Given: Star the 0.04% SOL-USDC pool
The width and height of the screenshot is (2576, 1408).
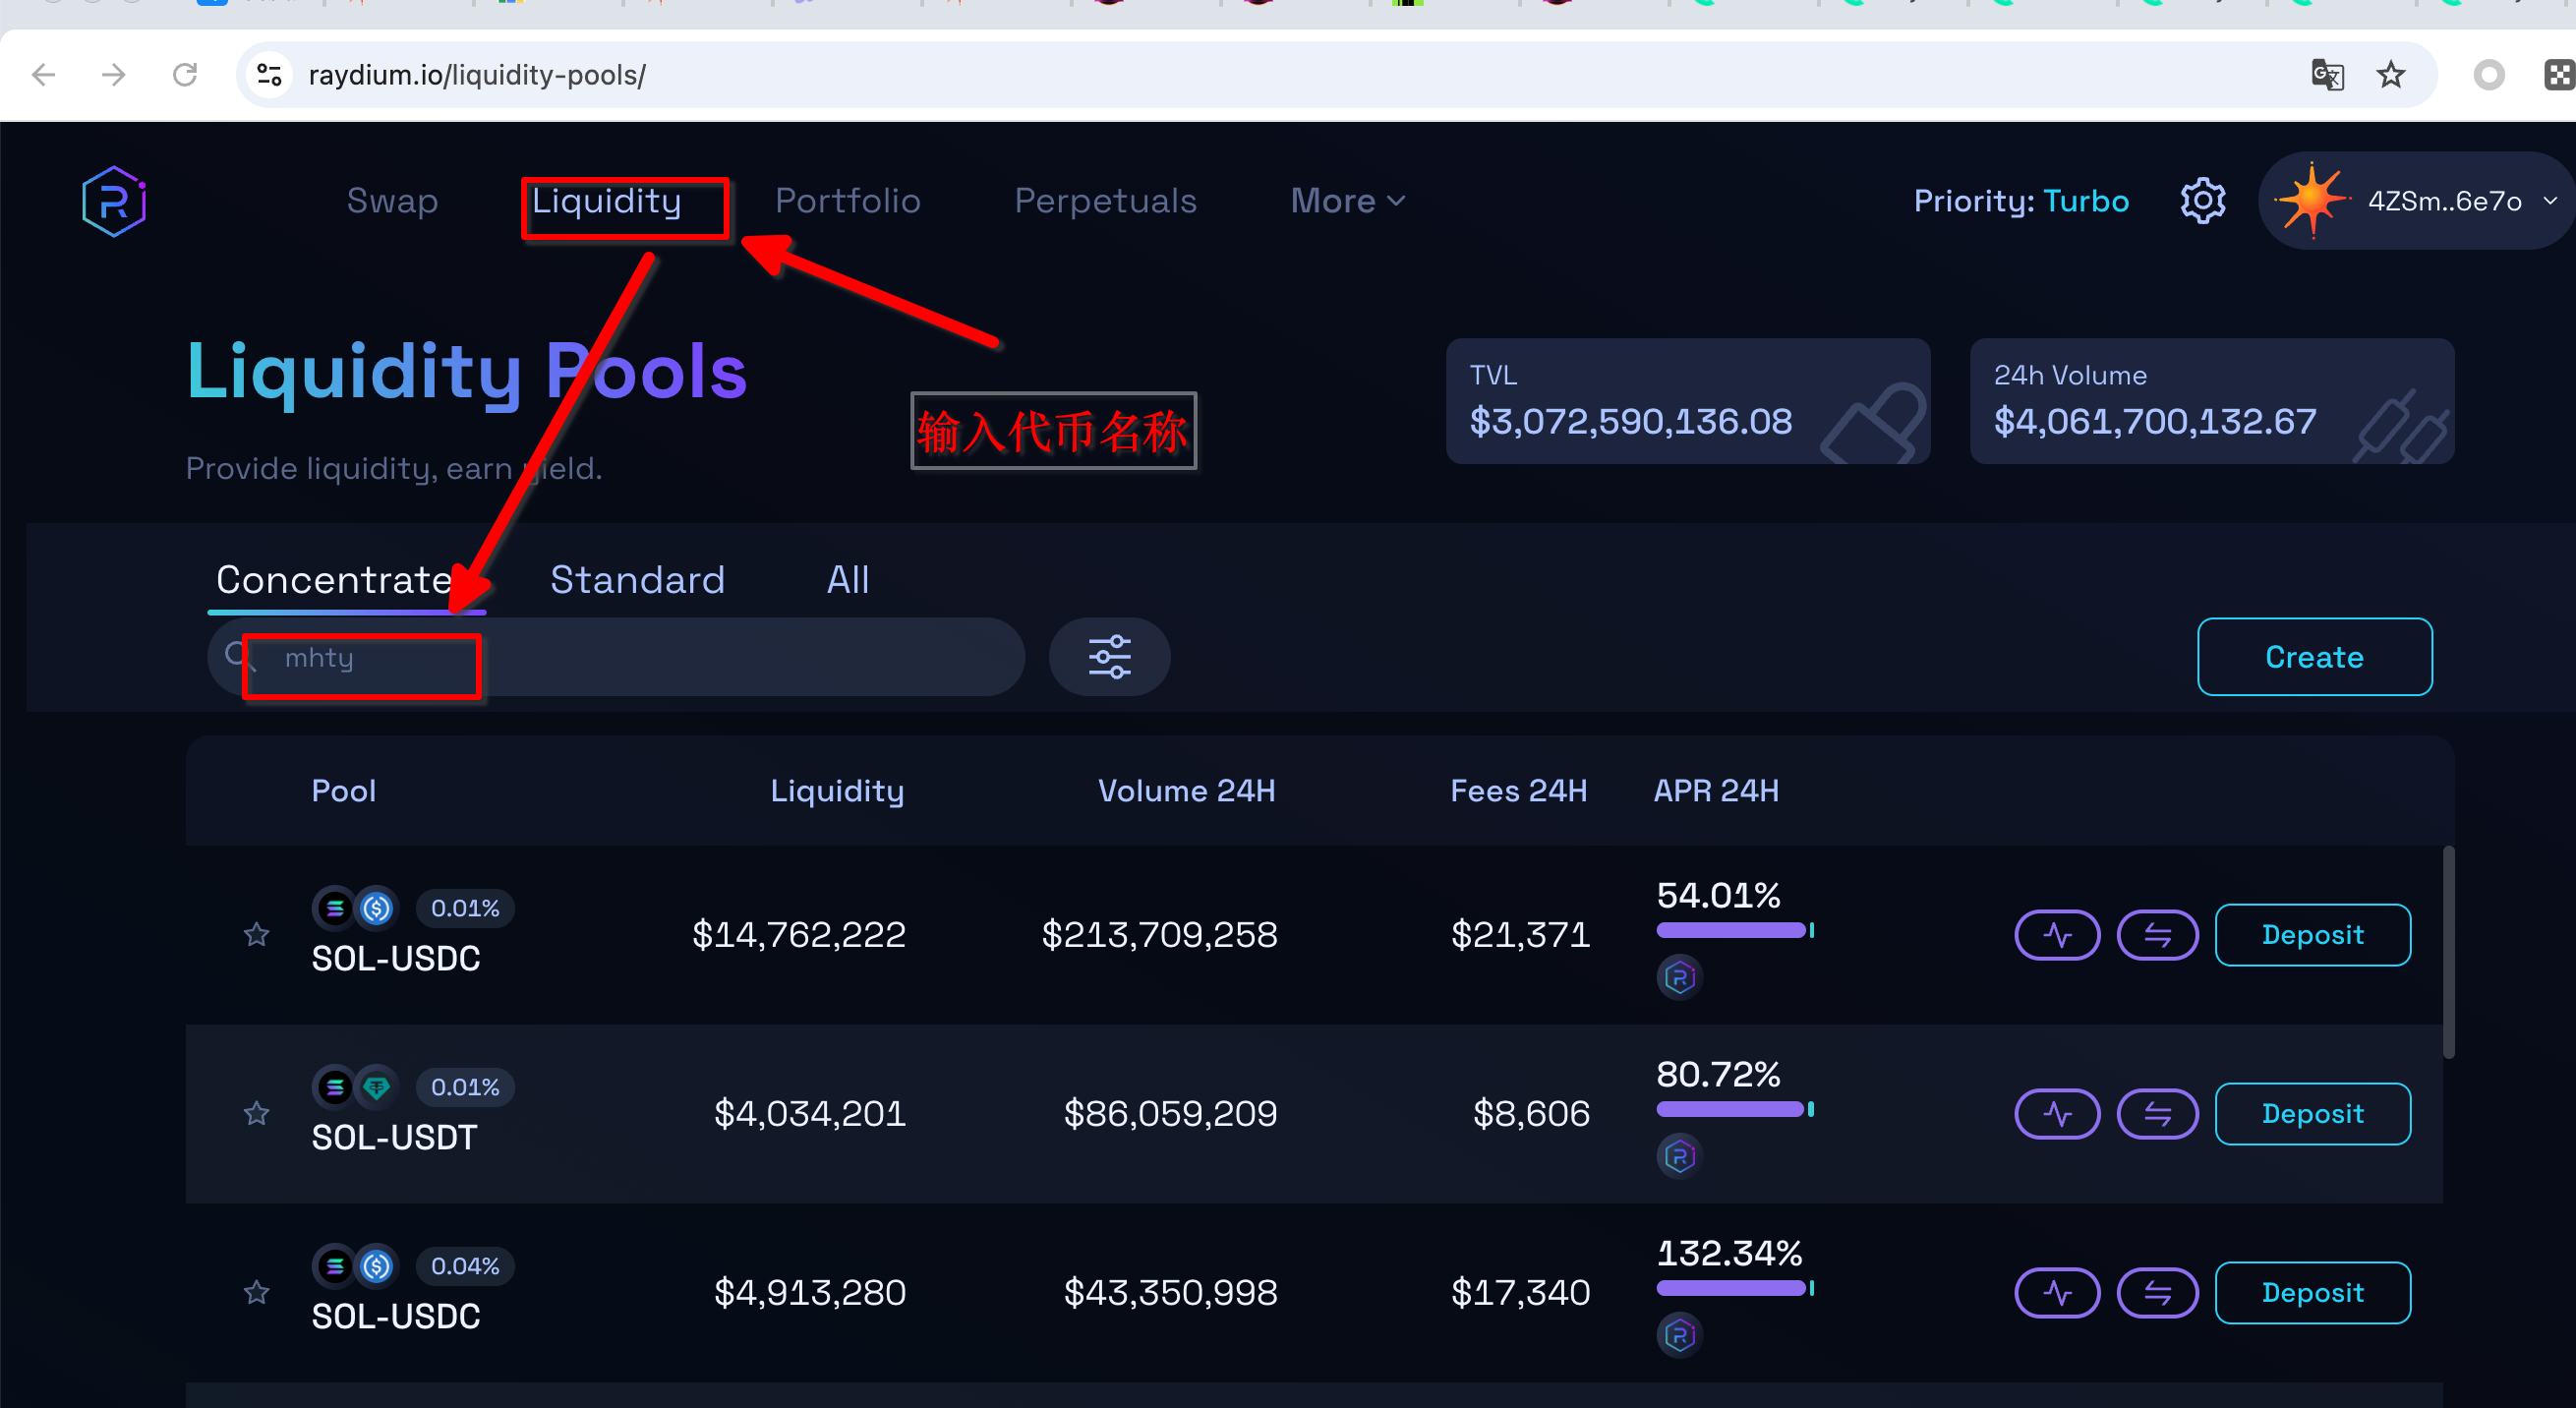Looking at the screenshot, I should 257,1293.
